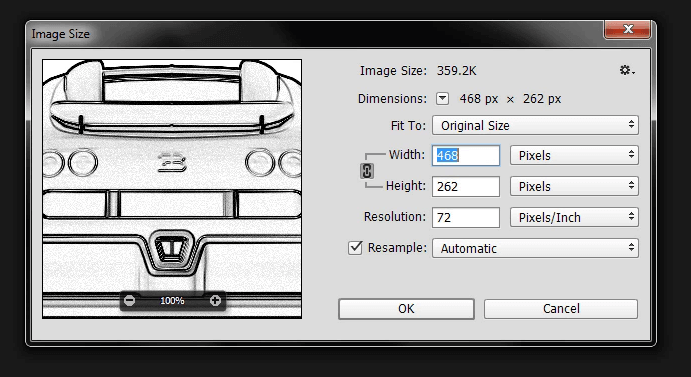Screen dimensions: 691x377
Task: Click the Resolution input field
Action: (466, 217)
